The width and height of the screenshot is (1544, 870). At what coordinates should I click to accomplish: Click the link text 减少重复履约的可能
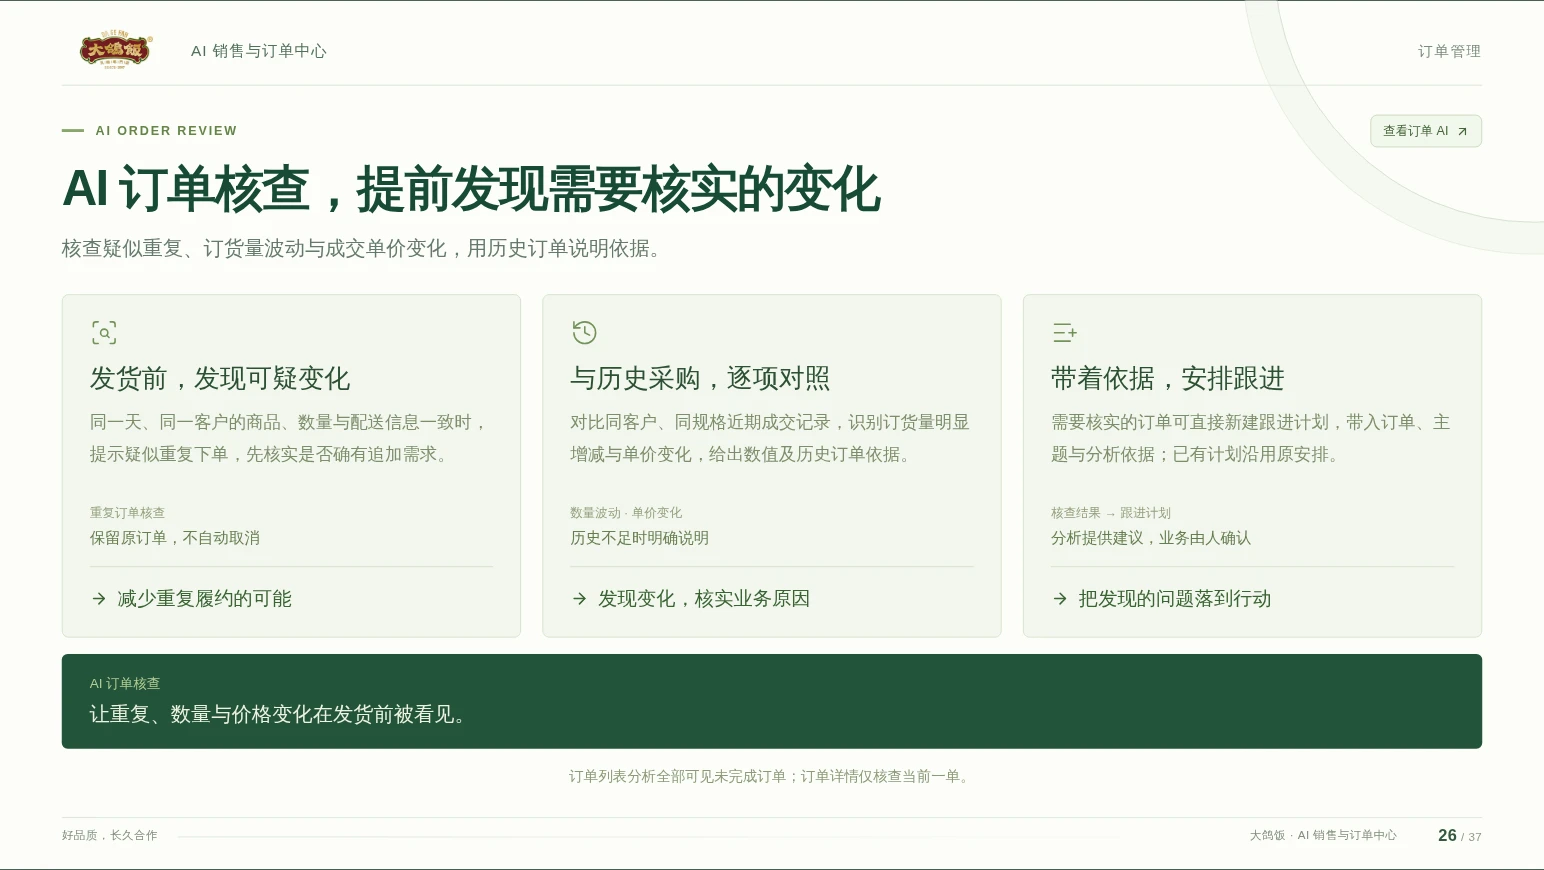coord(205,599)
